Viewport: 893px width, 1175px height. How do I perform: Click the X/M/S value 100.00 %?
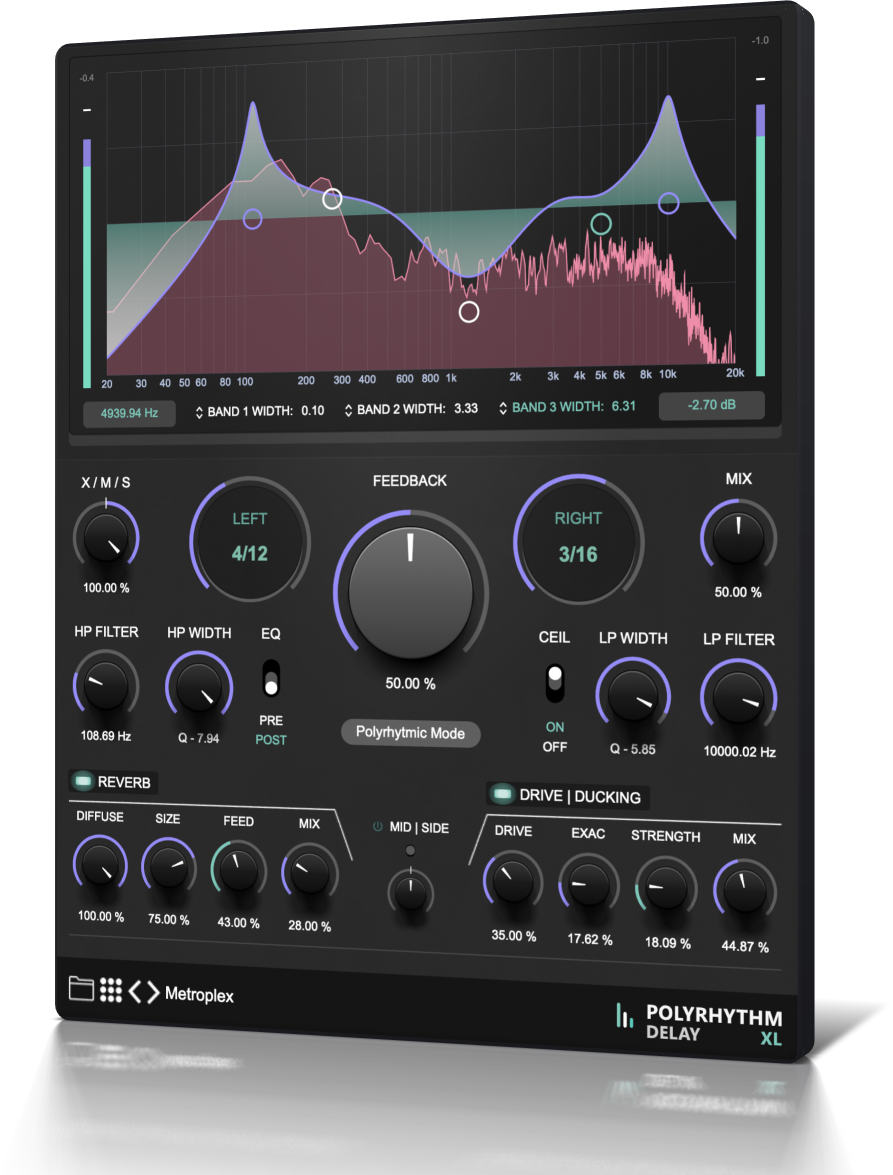(x=106, y=588)
